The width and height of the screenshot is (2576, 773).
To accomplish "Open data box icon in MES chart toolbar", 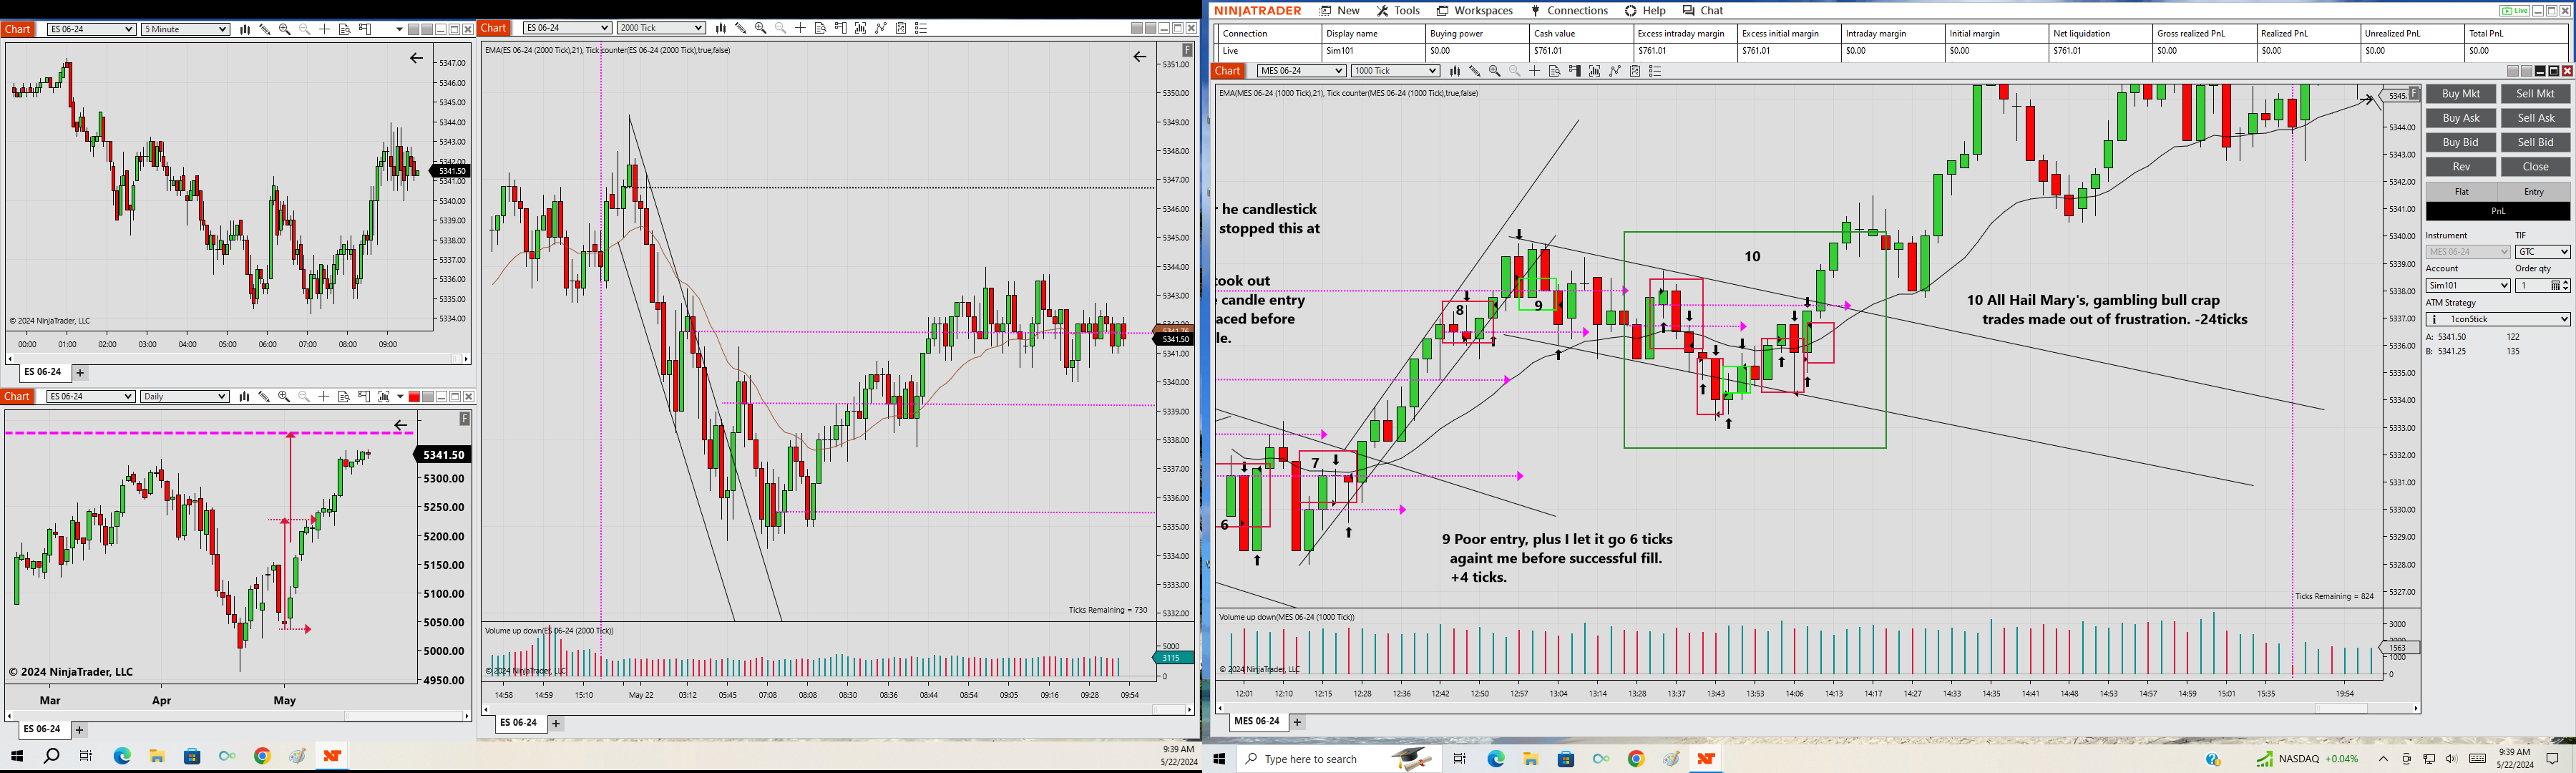I will [1554, 71].
